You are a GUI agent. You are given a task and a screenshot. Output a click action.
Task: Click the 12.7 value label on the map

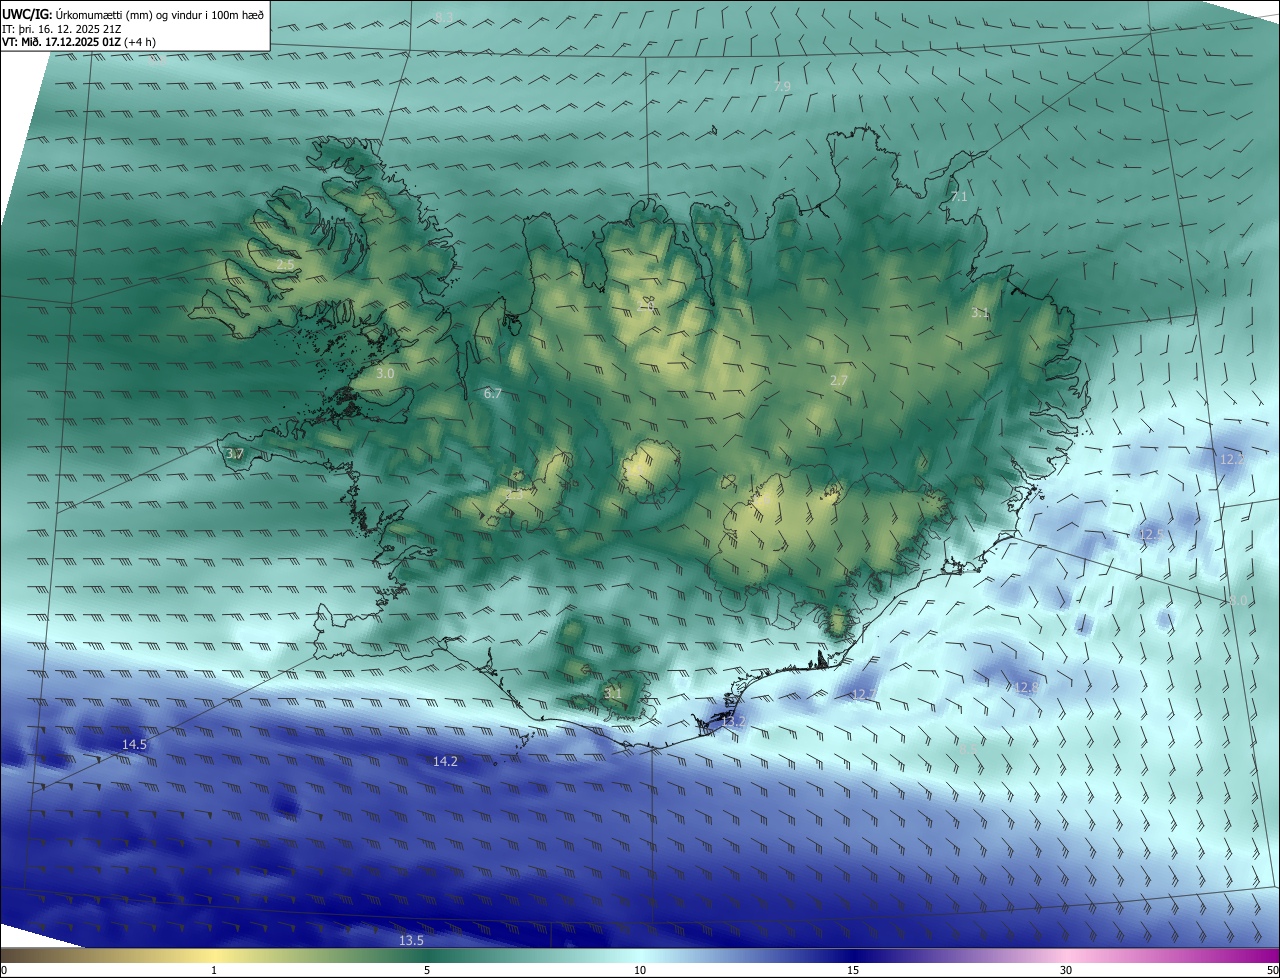pyautogui.click(x=863, y=694)
